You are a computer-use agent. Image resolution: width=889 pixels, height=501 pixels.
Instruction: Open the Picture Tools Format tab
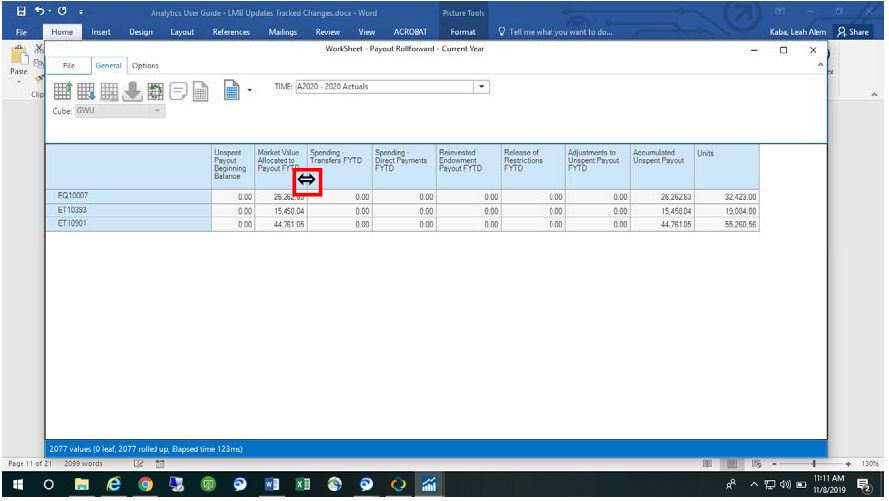click(x=463, y=32)
